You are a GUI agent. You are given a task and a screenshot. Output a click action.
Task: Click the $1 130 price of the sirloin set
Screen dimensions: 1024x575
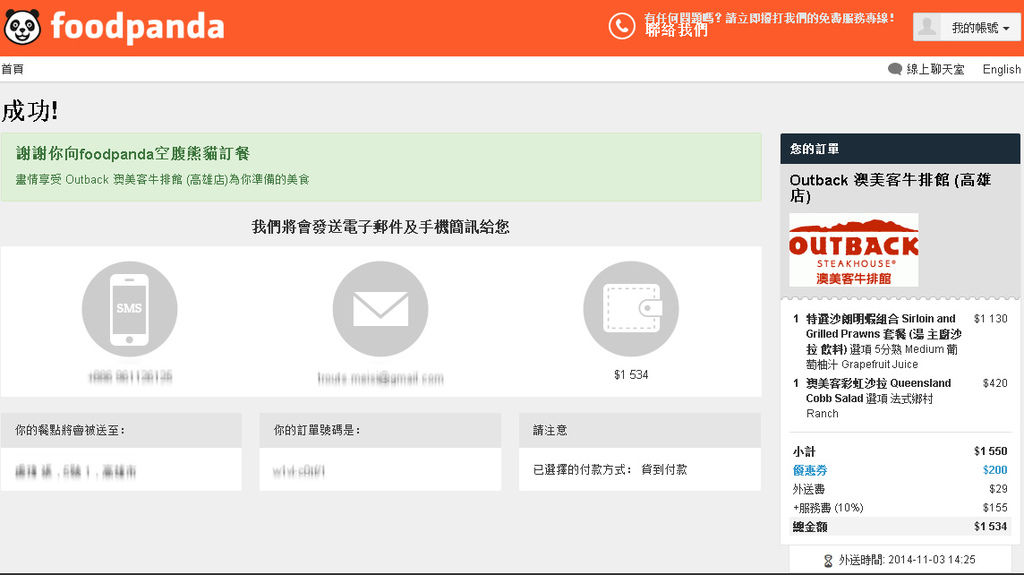[990, 319]
